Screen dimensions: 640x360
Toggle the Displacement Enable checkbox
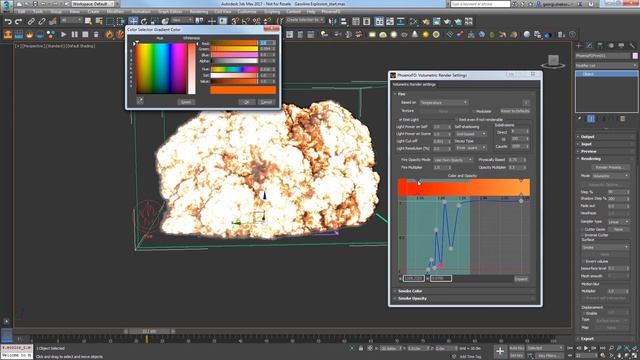click(x=583, y=313)
